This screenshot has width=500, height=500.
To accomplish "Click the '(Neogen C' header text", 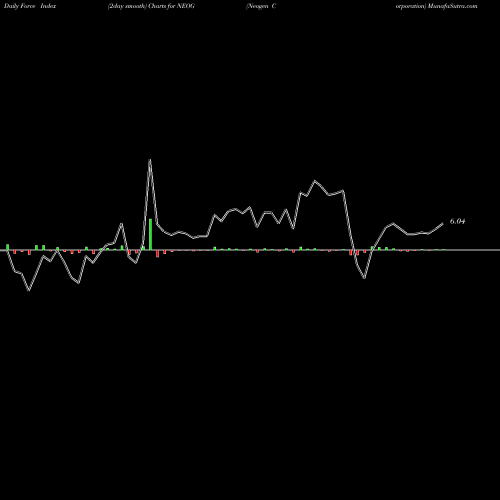I will [x=261, y=6].
